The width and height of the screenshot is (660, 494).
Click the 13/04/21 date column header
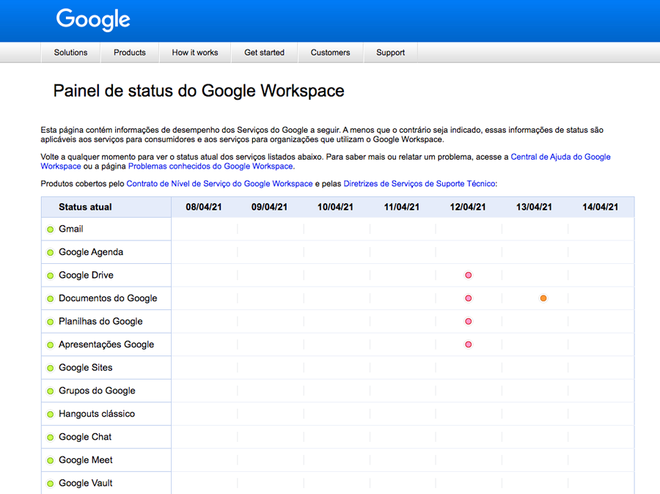click(x=534, y=207)
